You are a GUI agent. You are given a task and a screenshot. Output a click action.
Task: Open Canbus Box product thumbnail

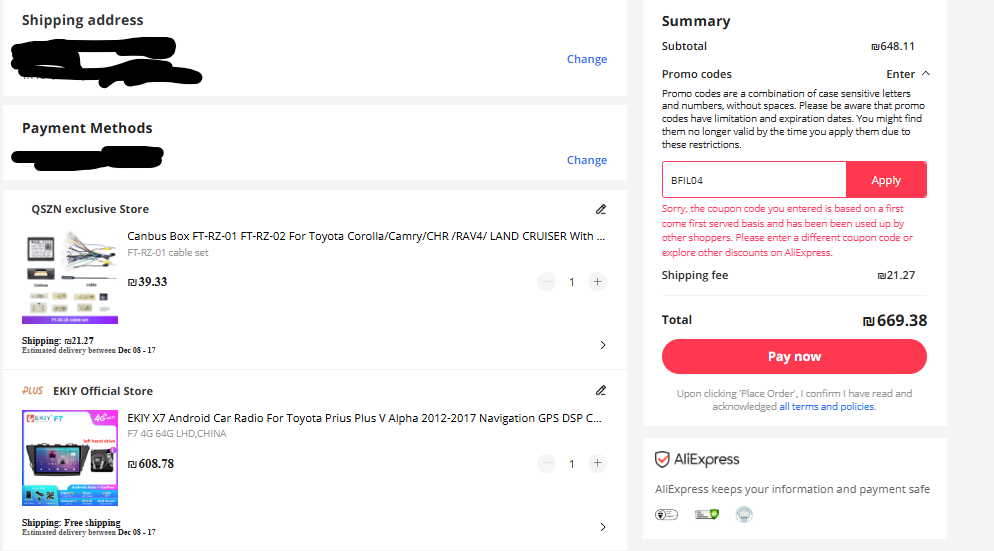click(x=70, y=277)
